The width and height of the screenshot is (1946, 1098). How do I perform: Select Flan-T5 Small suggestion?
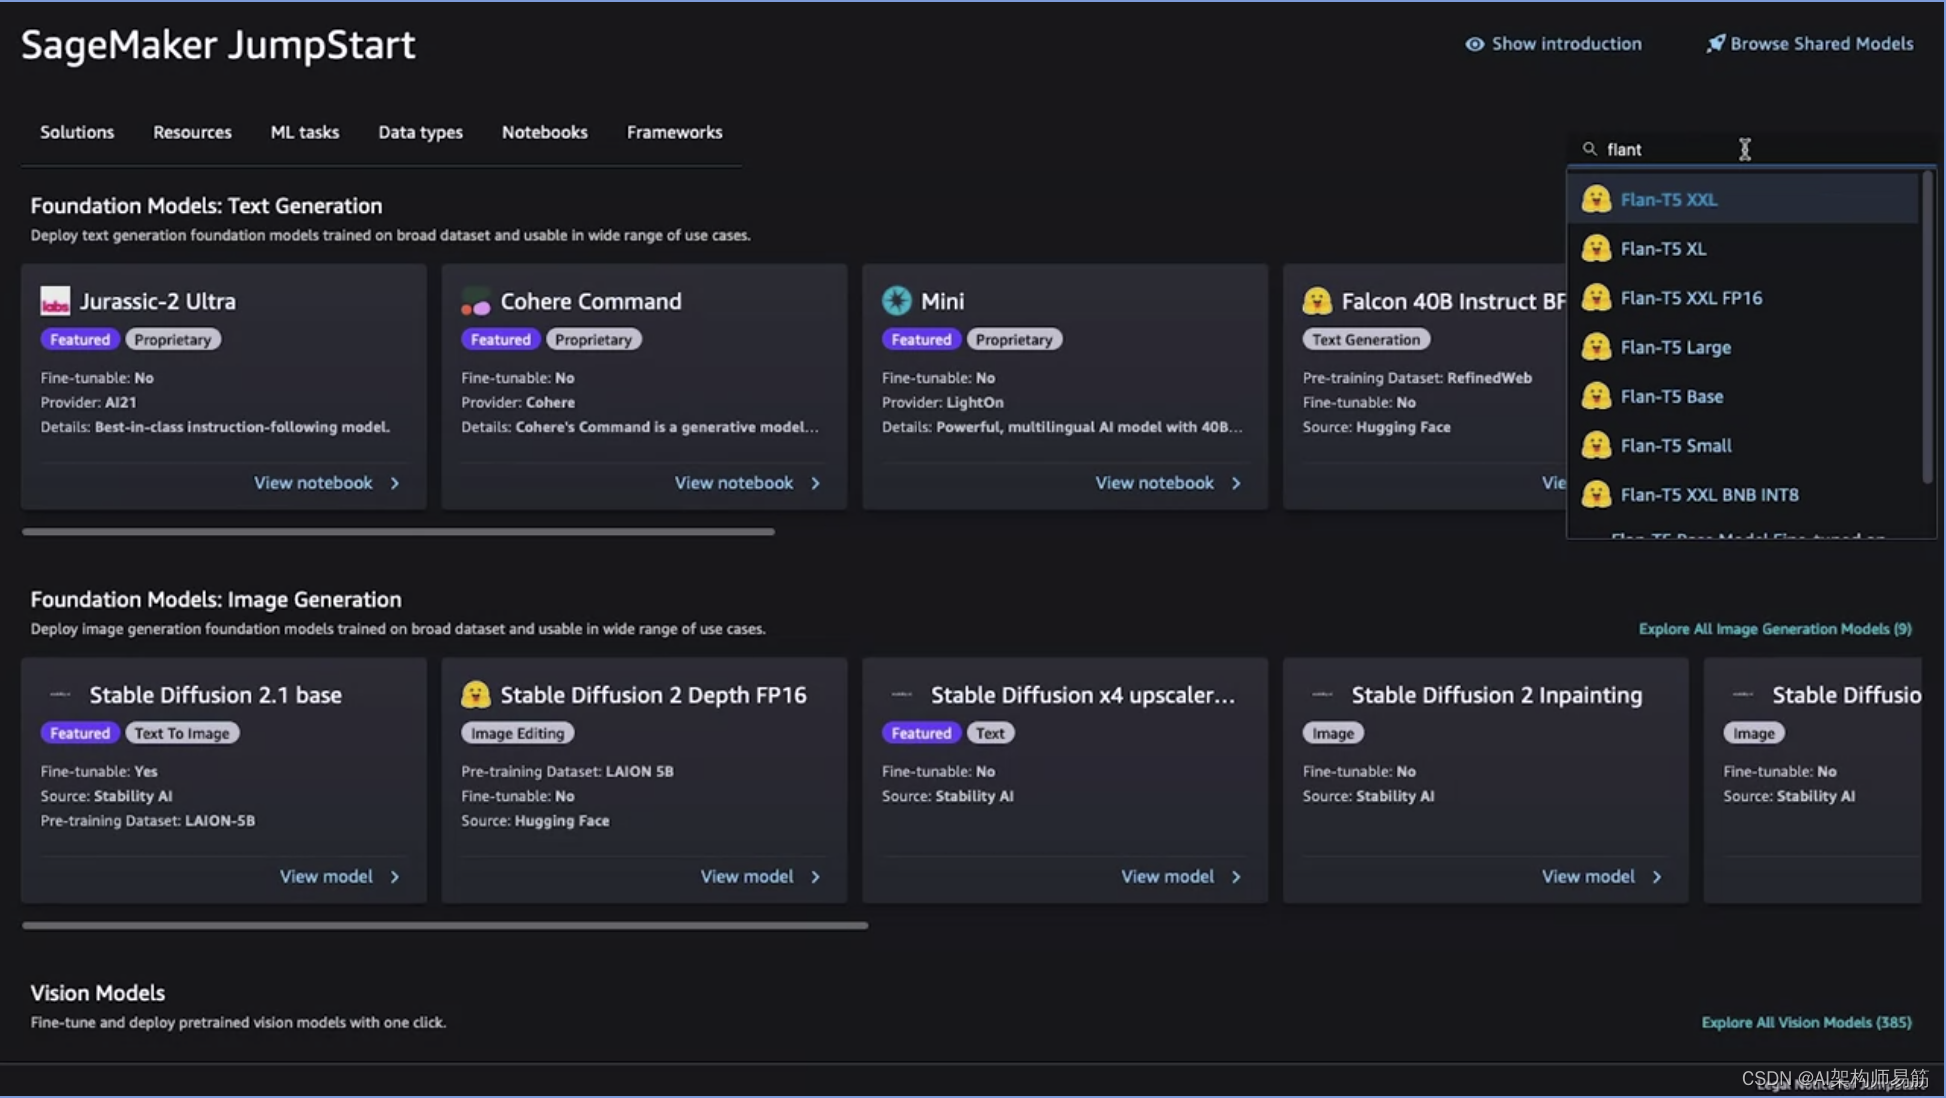click(1744, 445)
